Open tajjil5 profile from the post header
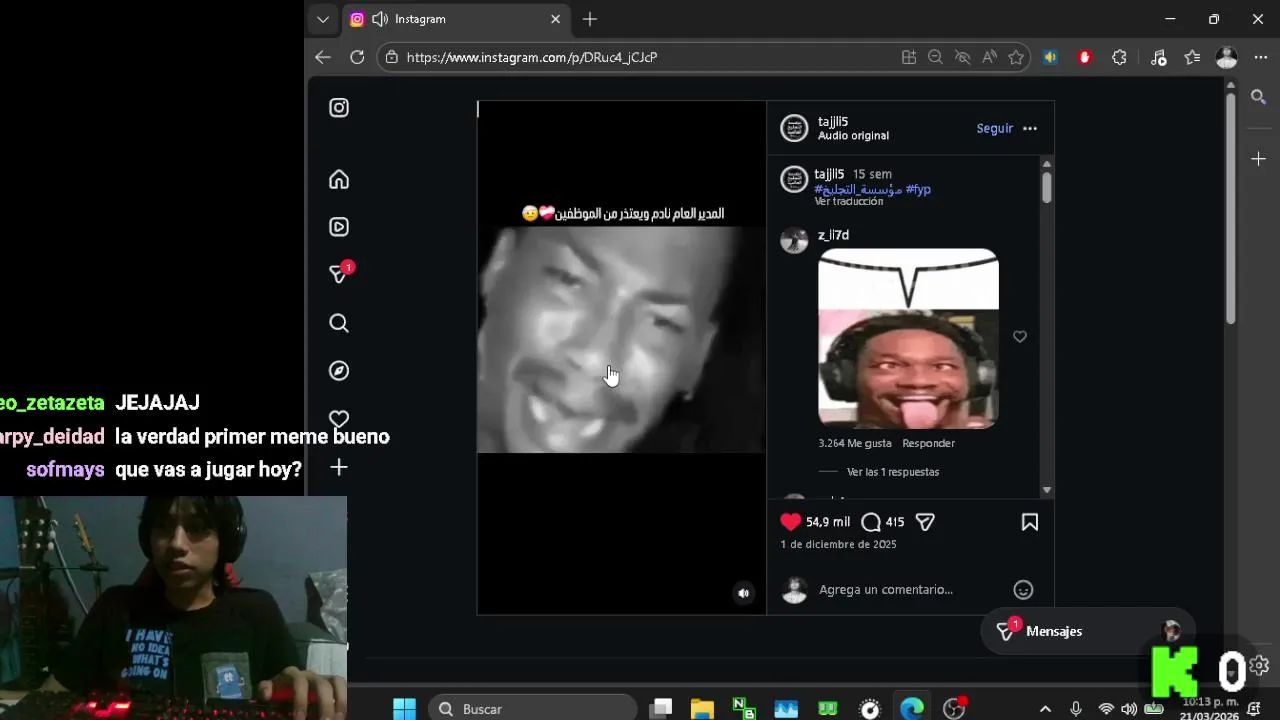Screen dimensions: 1280x720 point(833,122)
